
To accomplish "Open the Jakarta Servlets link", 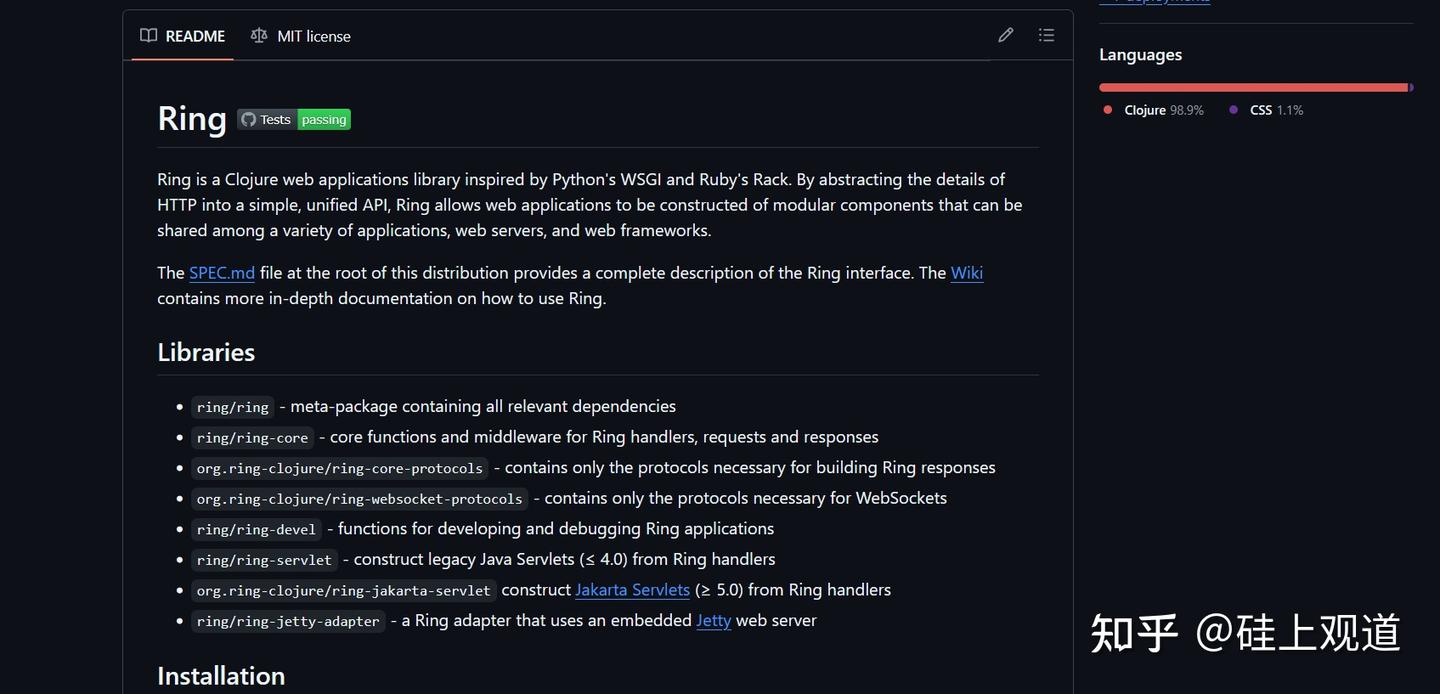I will [x=630, y=588].
